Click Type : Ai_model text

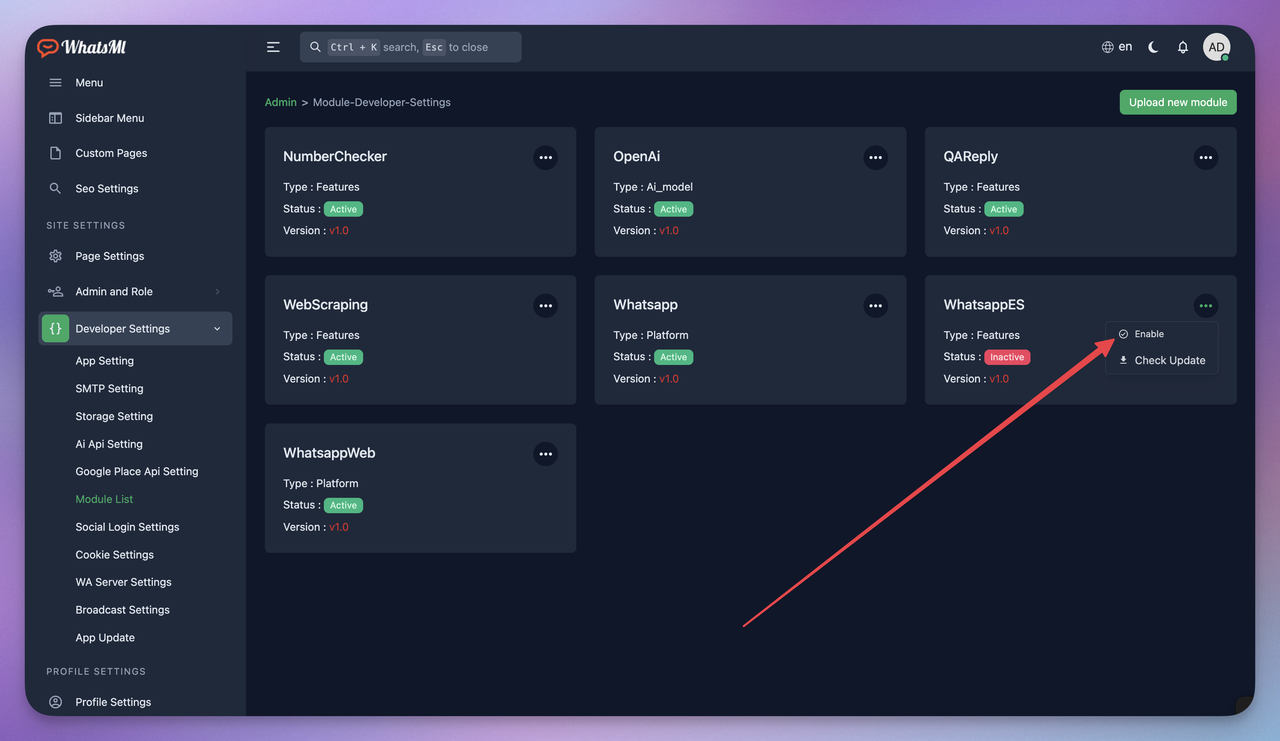tap(653, 187)
